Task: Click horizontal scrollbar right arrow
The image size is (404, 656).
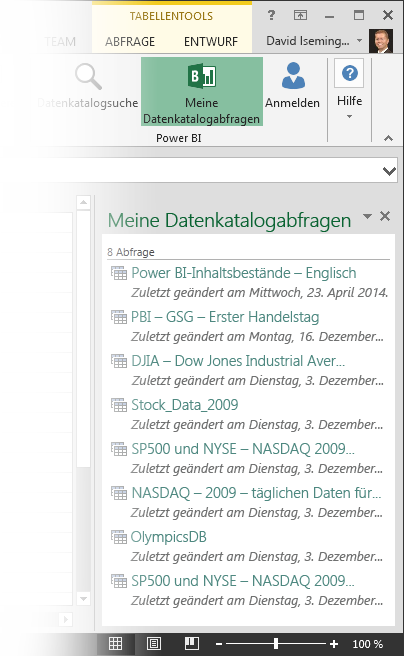Action: (x=66, y=619)
